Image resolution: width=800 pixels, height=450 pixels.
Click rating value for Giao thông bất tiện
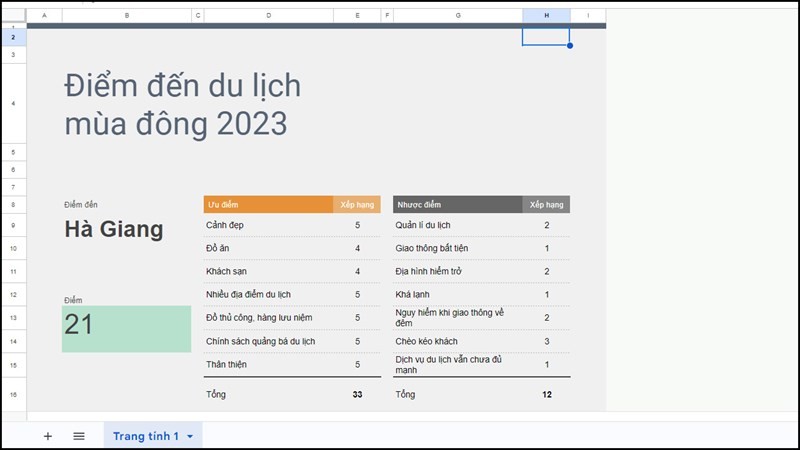(546, 248)
